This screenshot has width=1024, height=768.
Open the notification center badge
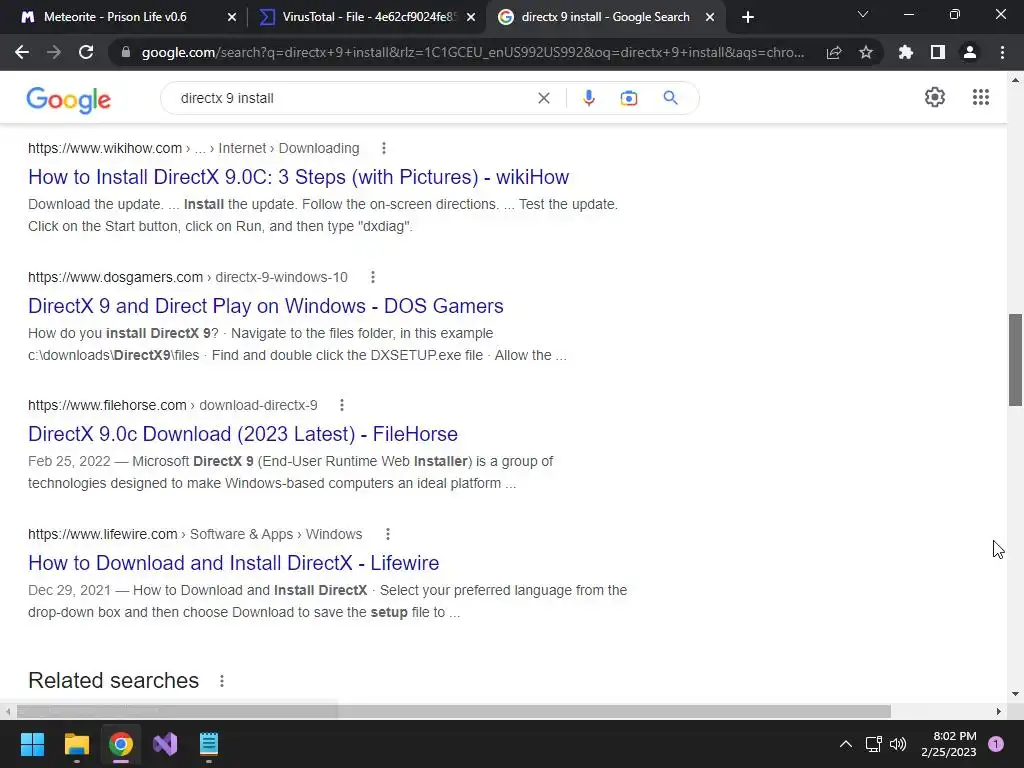click(x=996, y=744)
